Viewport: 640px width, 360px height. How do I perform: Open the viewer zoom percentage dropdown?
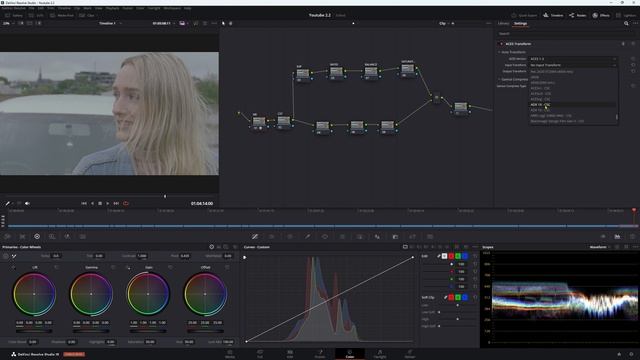click(8, 23)
